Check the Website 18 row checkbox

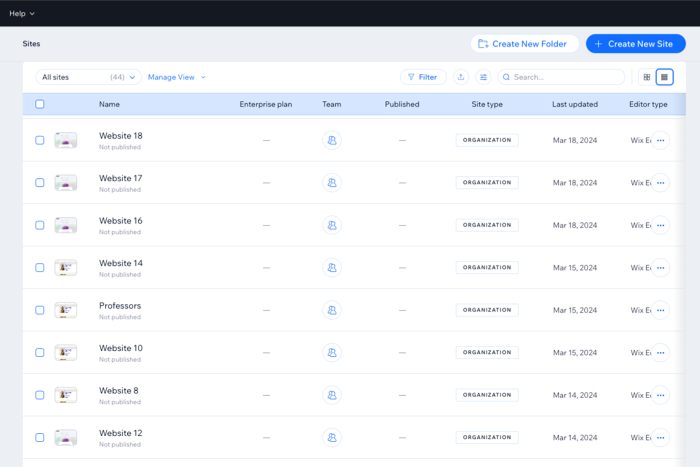coord(40,140)
